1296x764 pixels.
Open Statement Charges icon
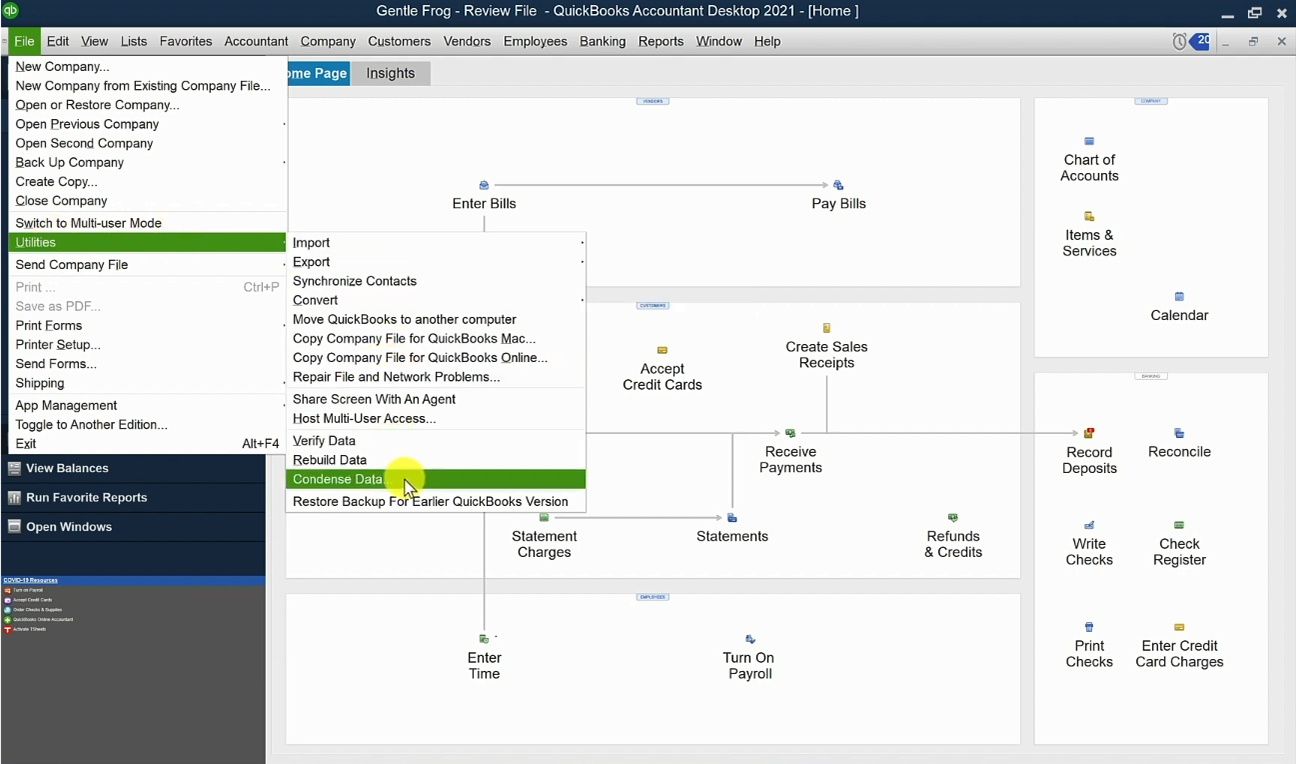(x=544, y=517)
